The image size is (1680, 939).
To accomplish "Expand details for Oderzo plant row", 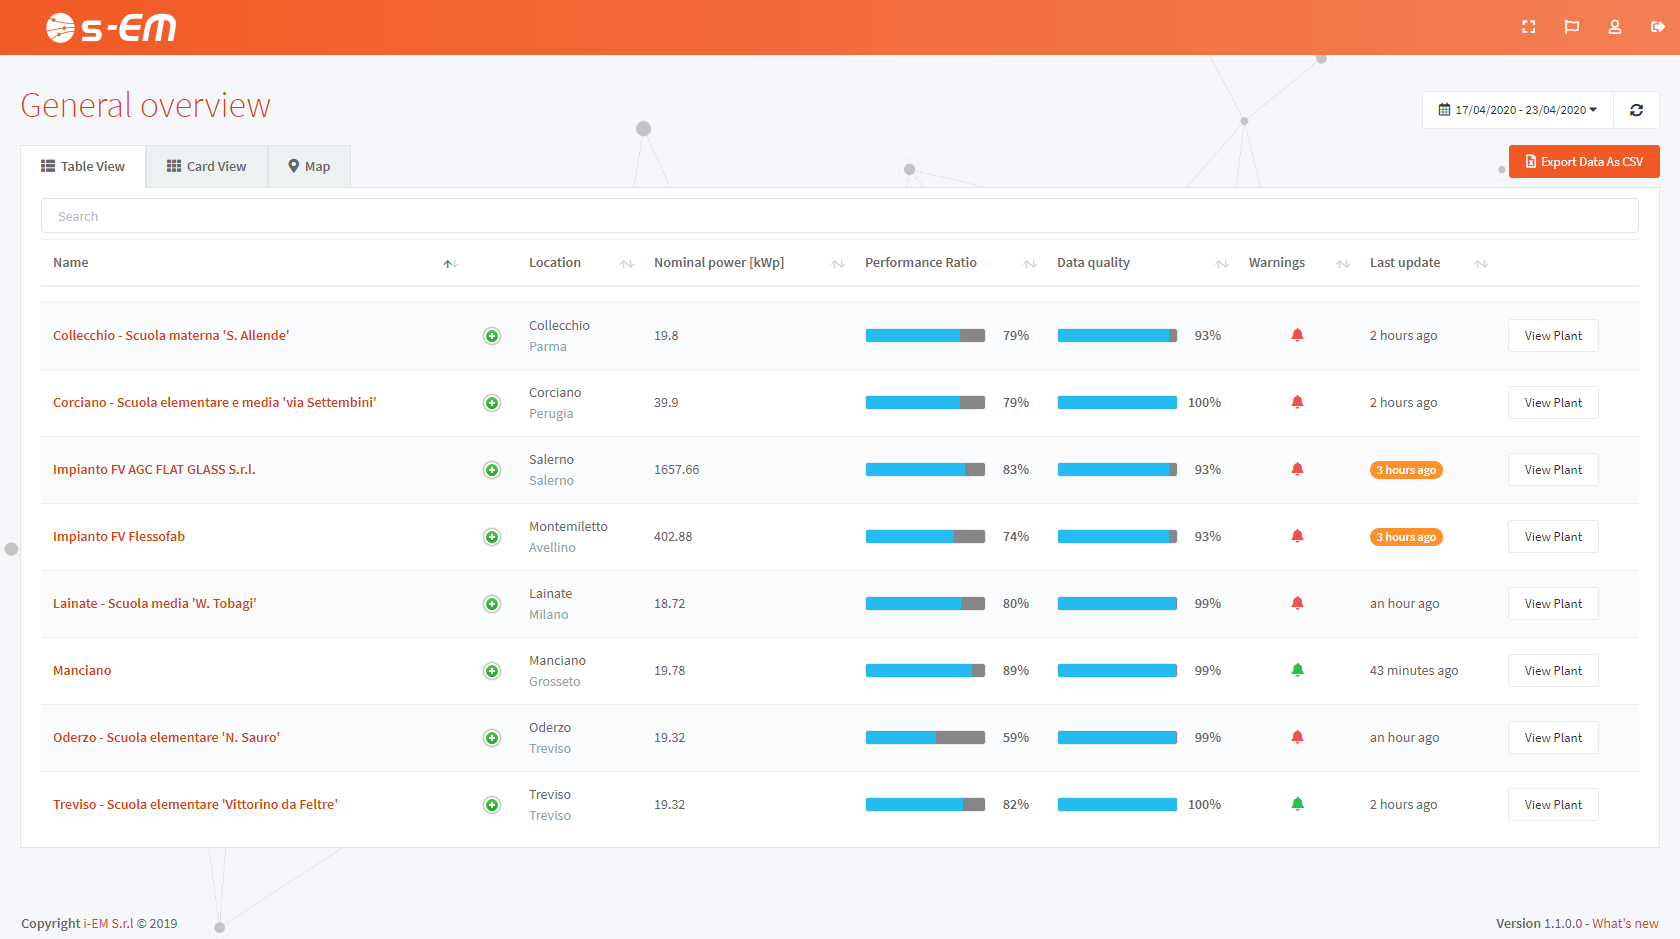I will coord(492,738).
